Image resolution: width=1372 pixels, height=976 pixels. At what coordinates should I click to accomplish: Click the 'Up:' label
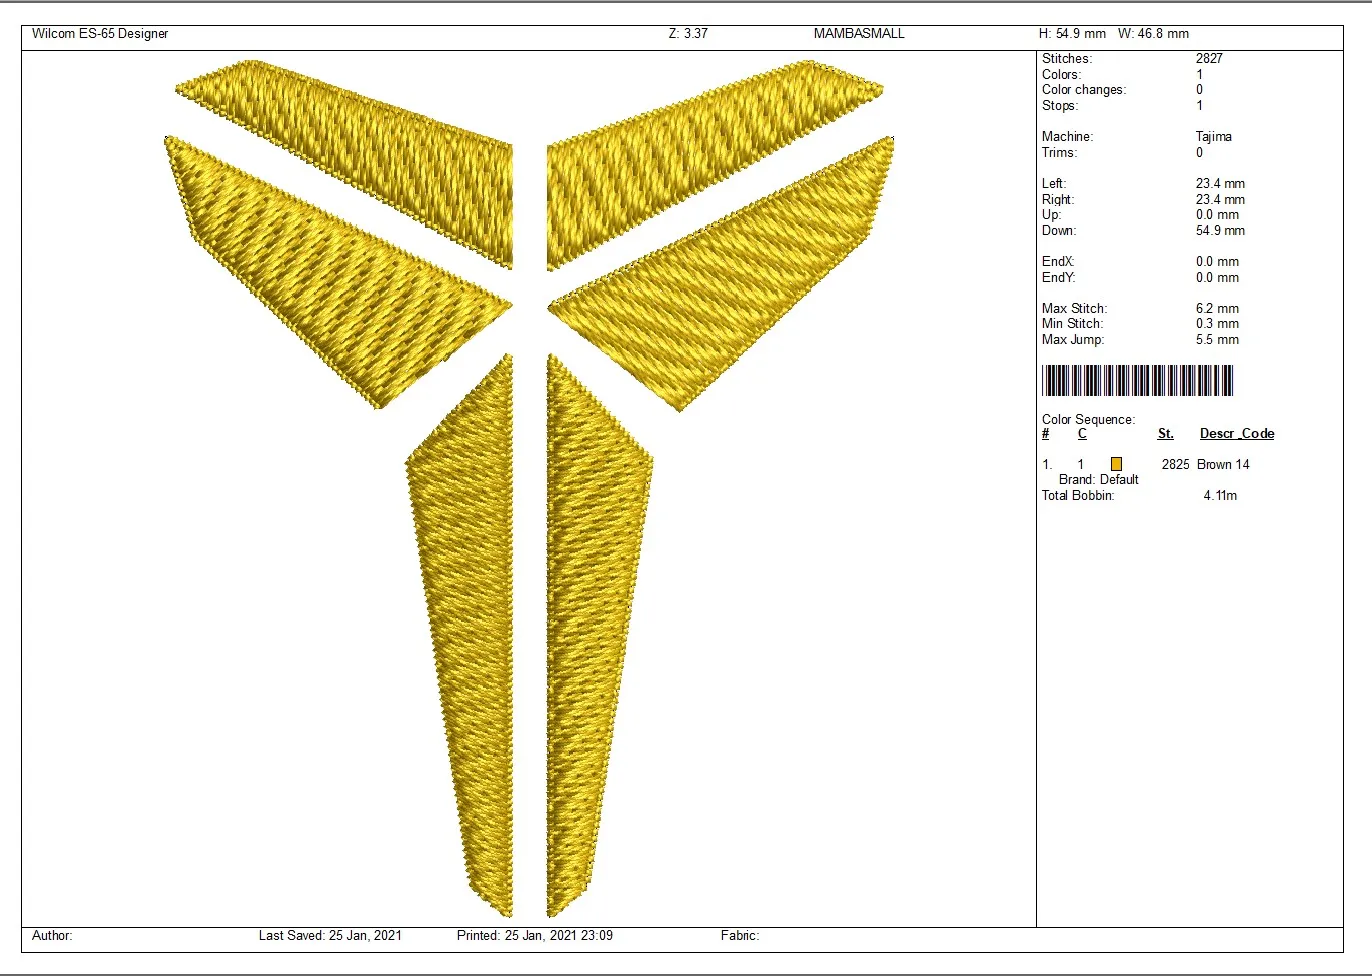1051,214
